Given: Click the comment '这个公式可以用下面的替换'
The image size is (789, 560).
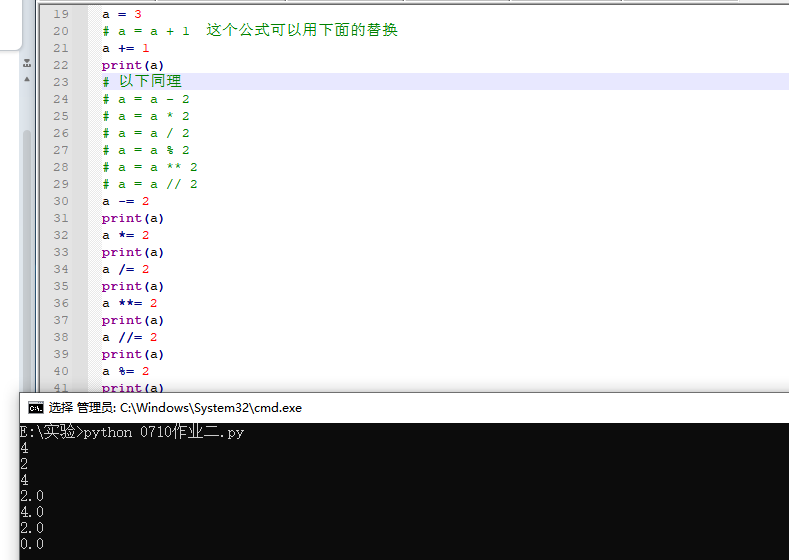Looking at the screenshot, I should pyautogui.click(x=302, y=30).
